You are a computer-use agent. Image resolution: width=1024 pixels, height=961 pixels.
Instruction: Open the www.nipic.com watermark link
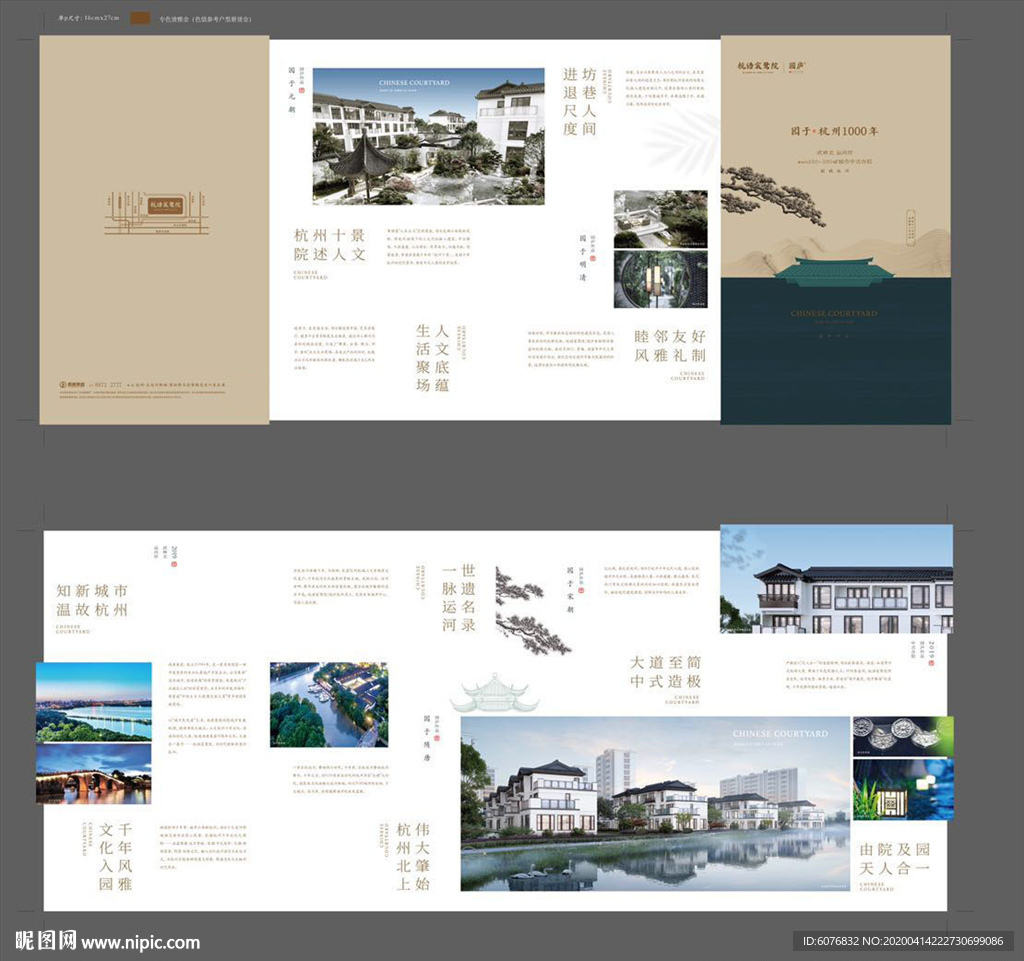[140, 942]
